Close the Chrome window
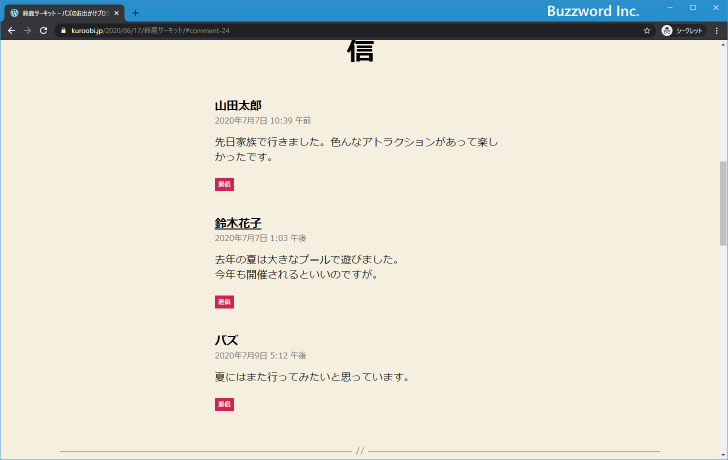This screenshot has width=728, height=460. pos(715,7)
